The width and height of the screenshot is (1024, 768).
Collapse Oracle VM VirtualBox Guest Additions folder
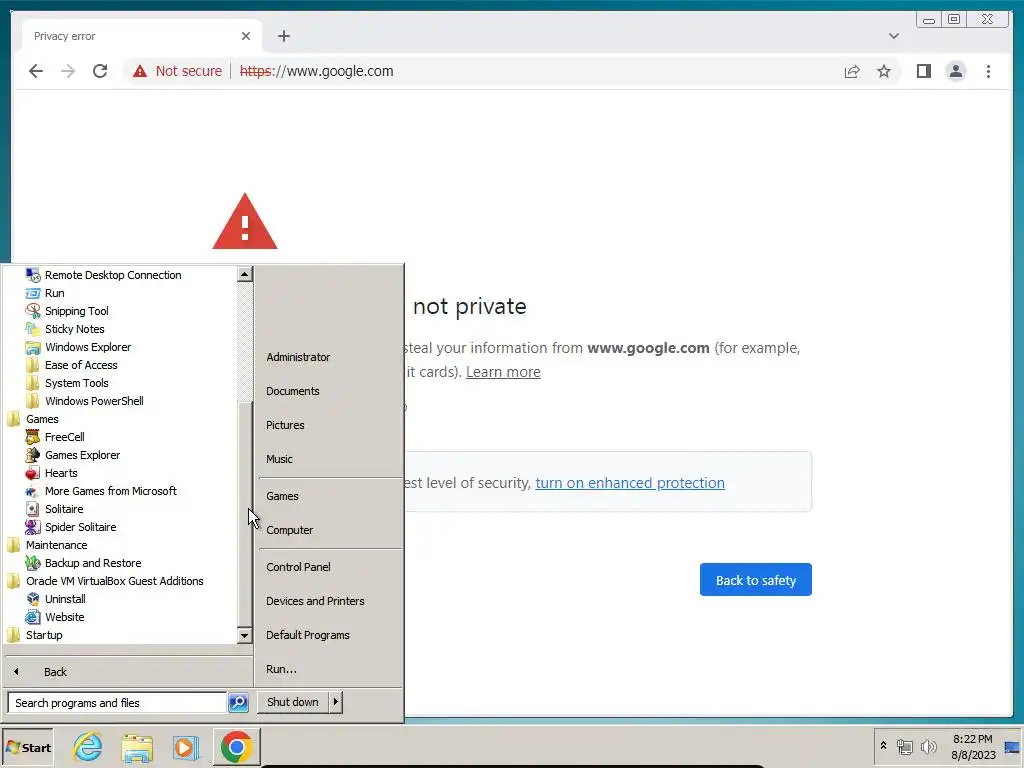[x=114, y=581]
